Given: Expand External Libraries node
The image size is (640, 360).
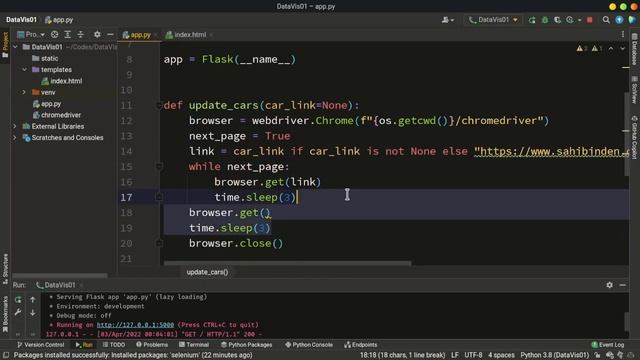Looking at the screenshot, I should click(x=15, y=127).
